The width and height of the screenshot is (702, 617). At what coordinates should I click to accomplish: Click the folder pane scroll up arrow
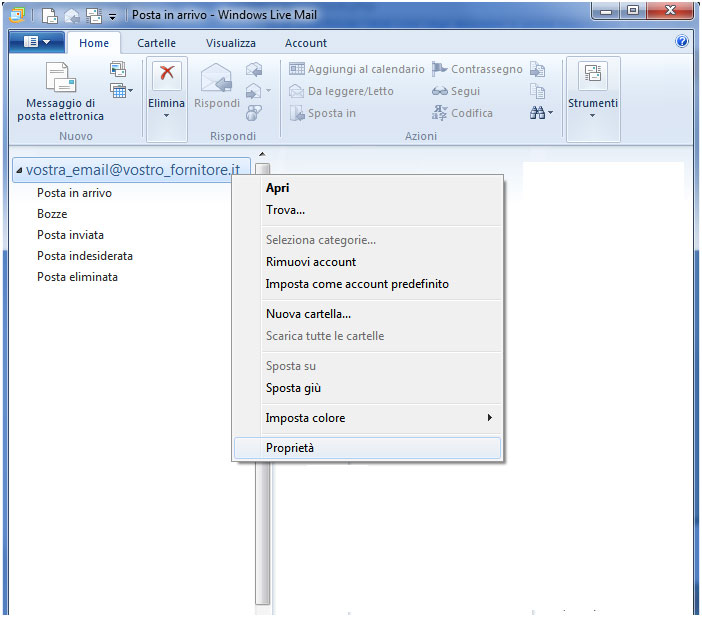pos(262,154)
